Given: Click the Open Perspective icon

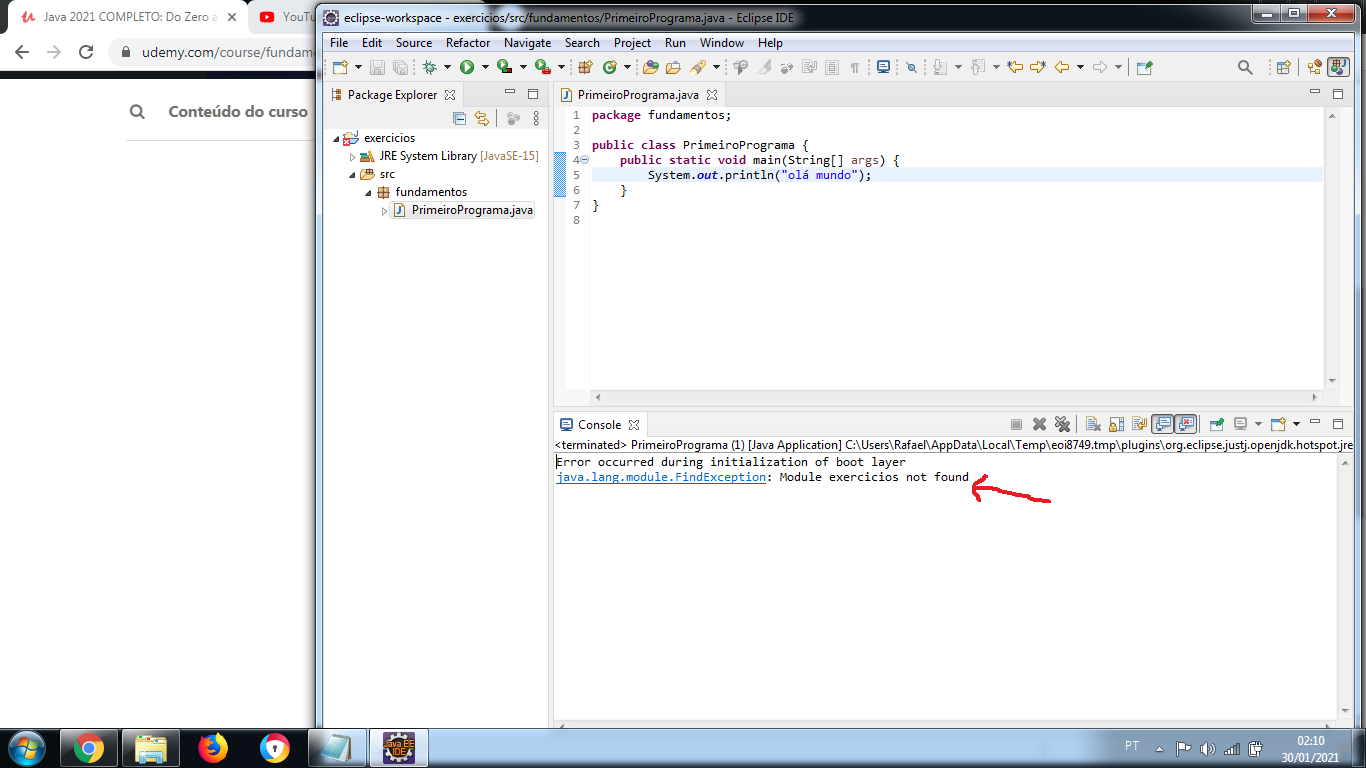Looking at the screenshot, I should point(1283,67).
